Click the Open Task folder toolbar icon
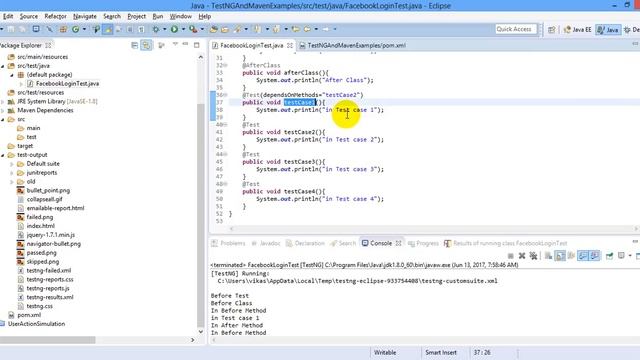 pos(225,29)
